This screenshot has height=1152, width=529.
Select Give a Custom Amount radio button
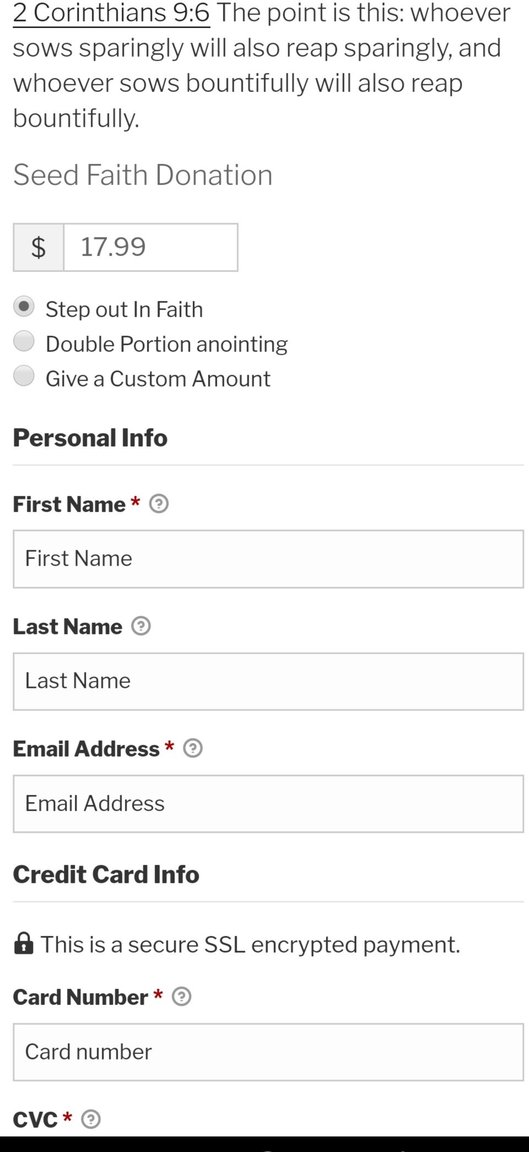(24, 376)
